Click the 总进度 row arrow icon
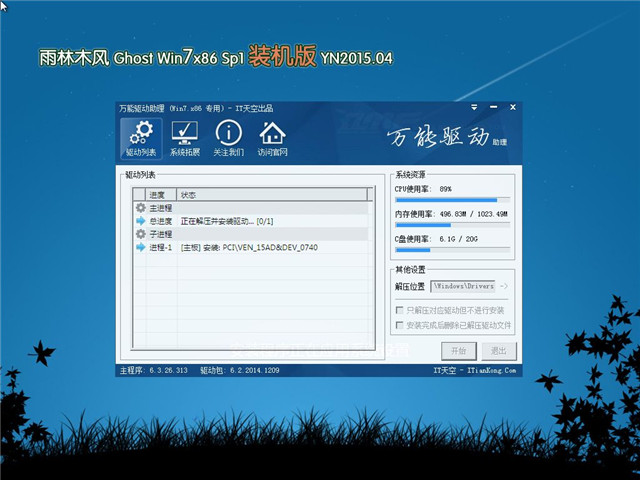640x480 pixels. pos(141,221)
